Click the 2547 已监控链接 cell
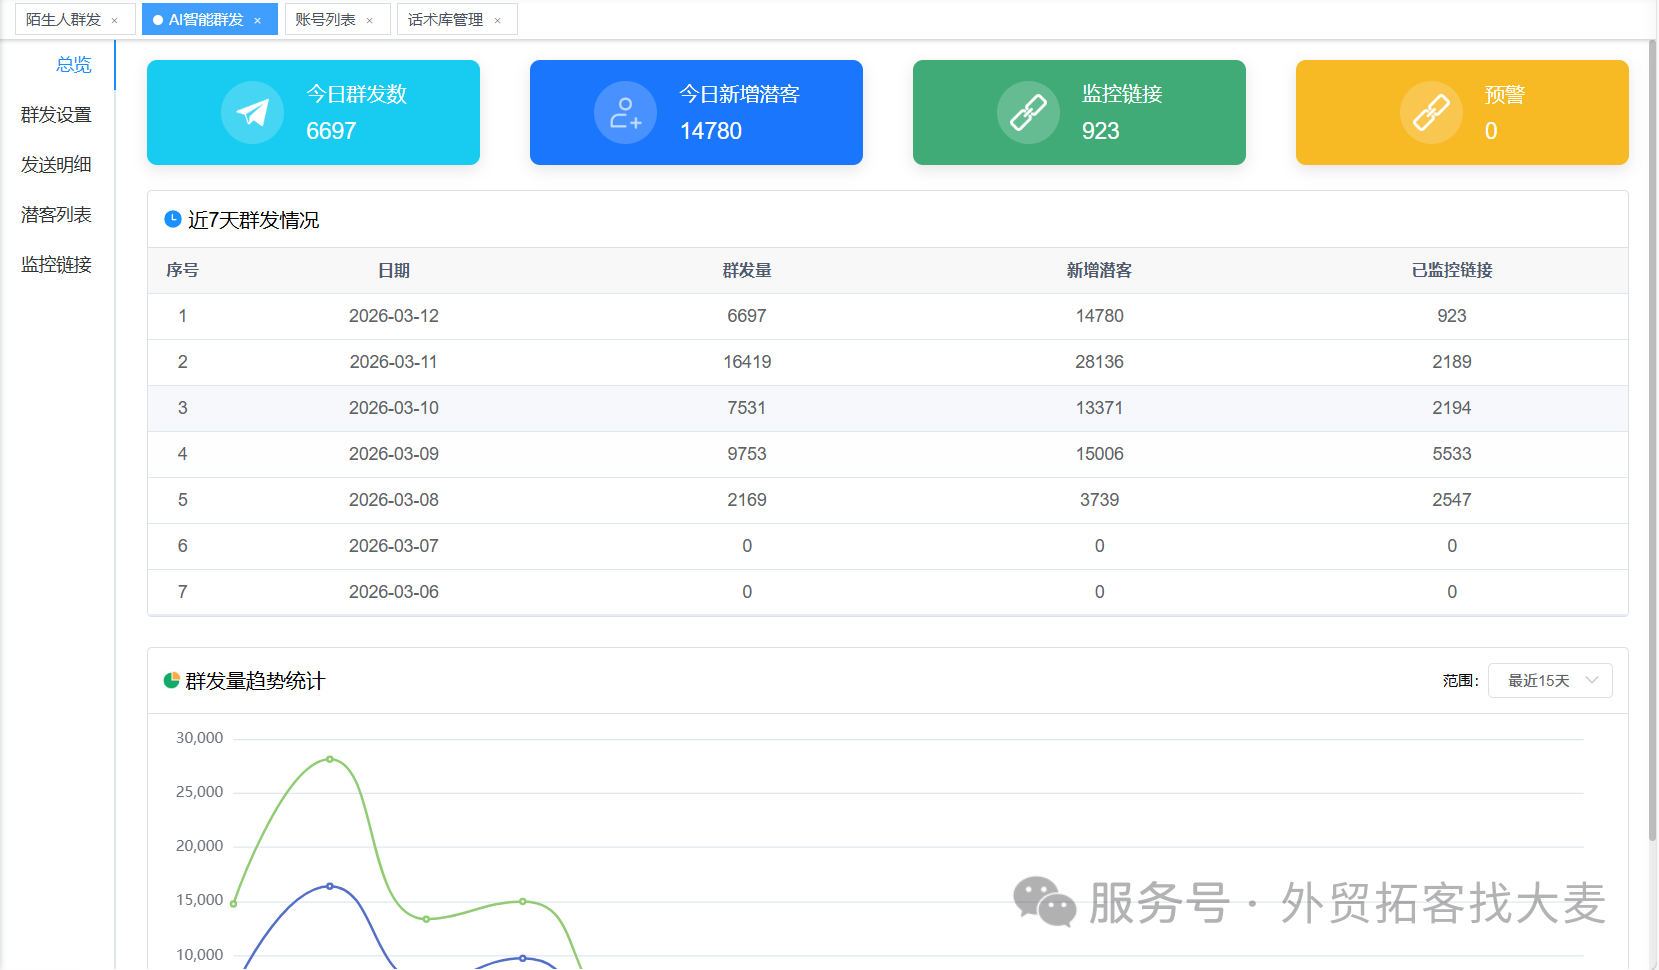This screenshot has height=970, width=1659. (1452, 500)
